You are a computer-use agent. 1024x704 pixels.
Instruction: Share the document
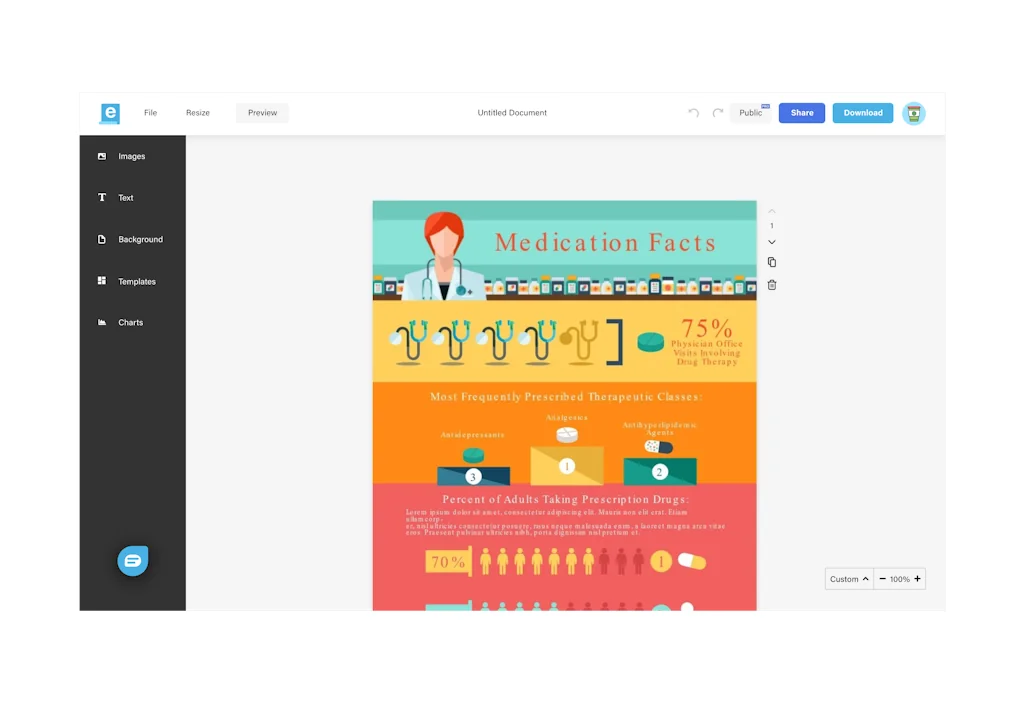(x=801, y=113)
